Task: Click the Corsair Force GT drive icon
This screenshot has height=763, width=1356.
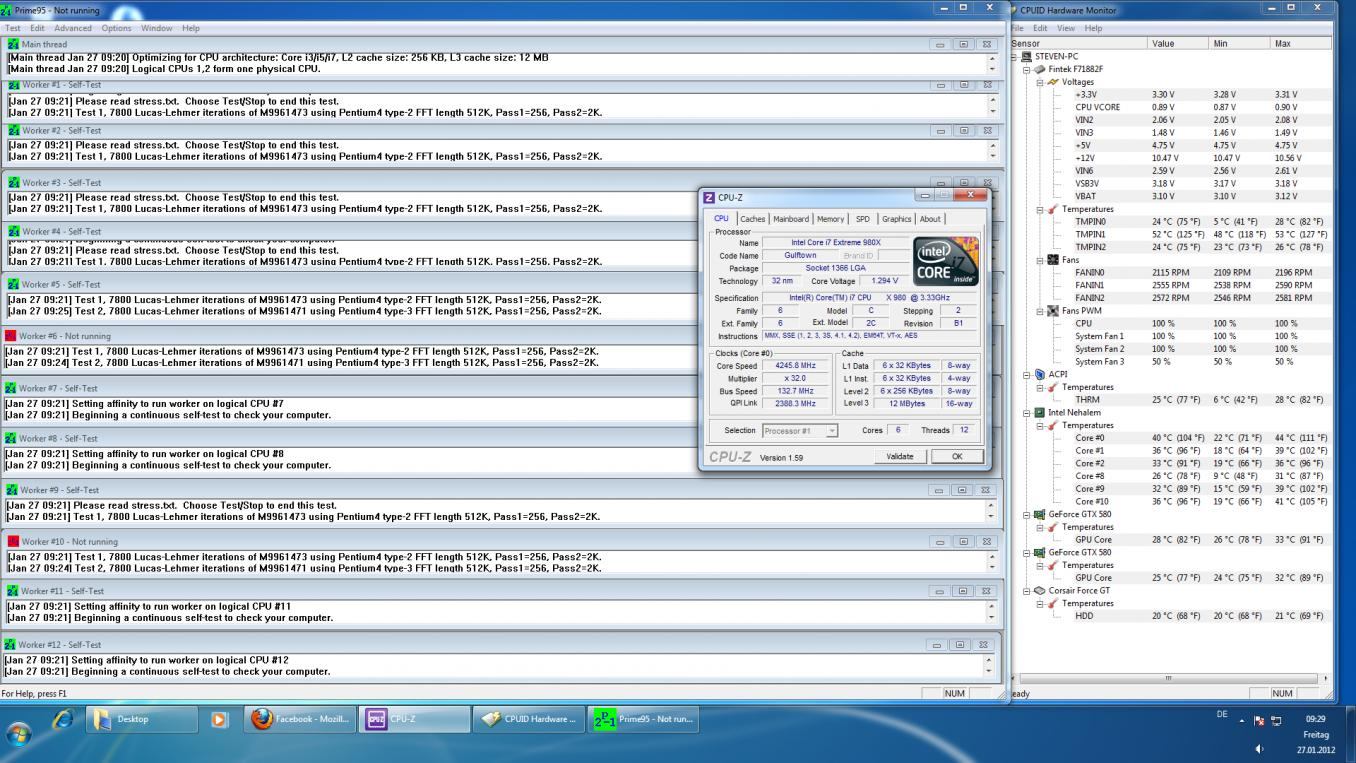Action: (x=1040, y=590)
